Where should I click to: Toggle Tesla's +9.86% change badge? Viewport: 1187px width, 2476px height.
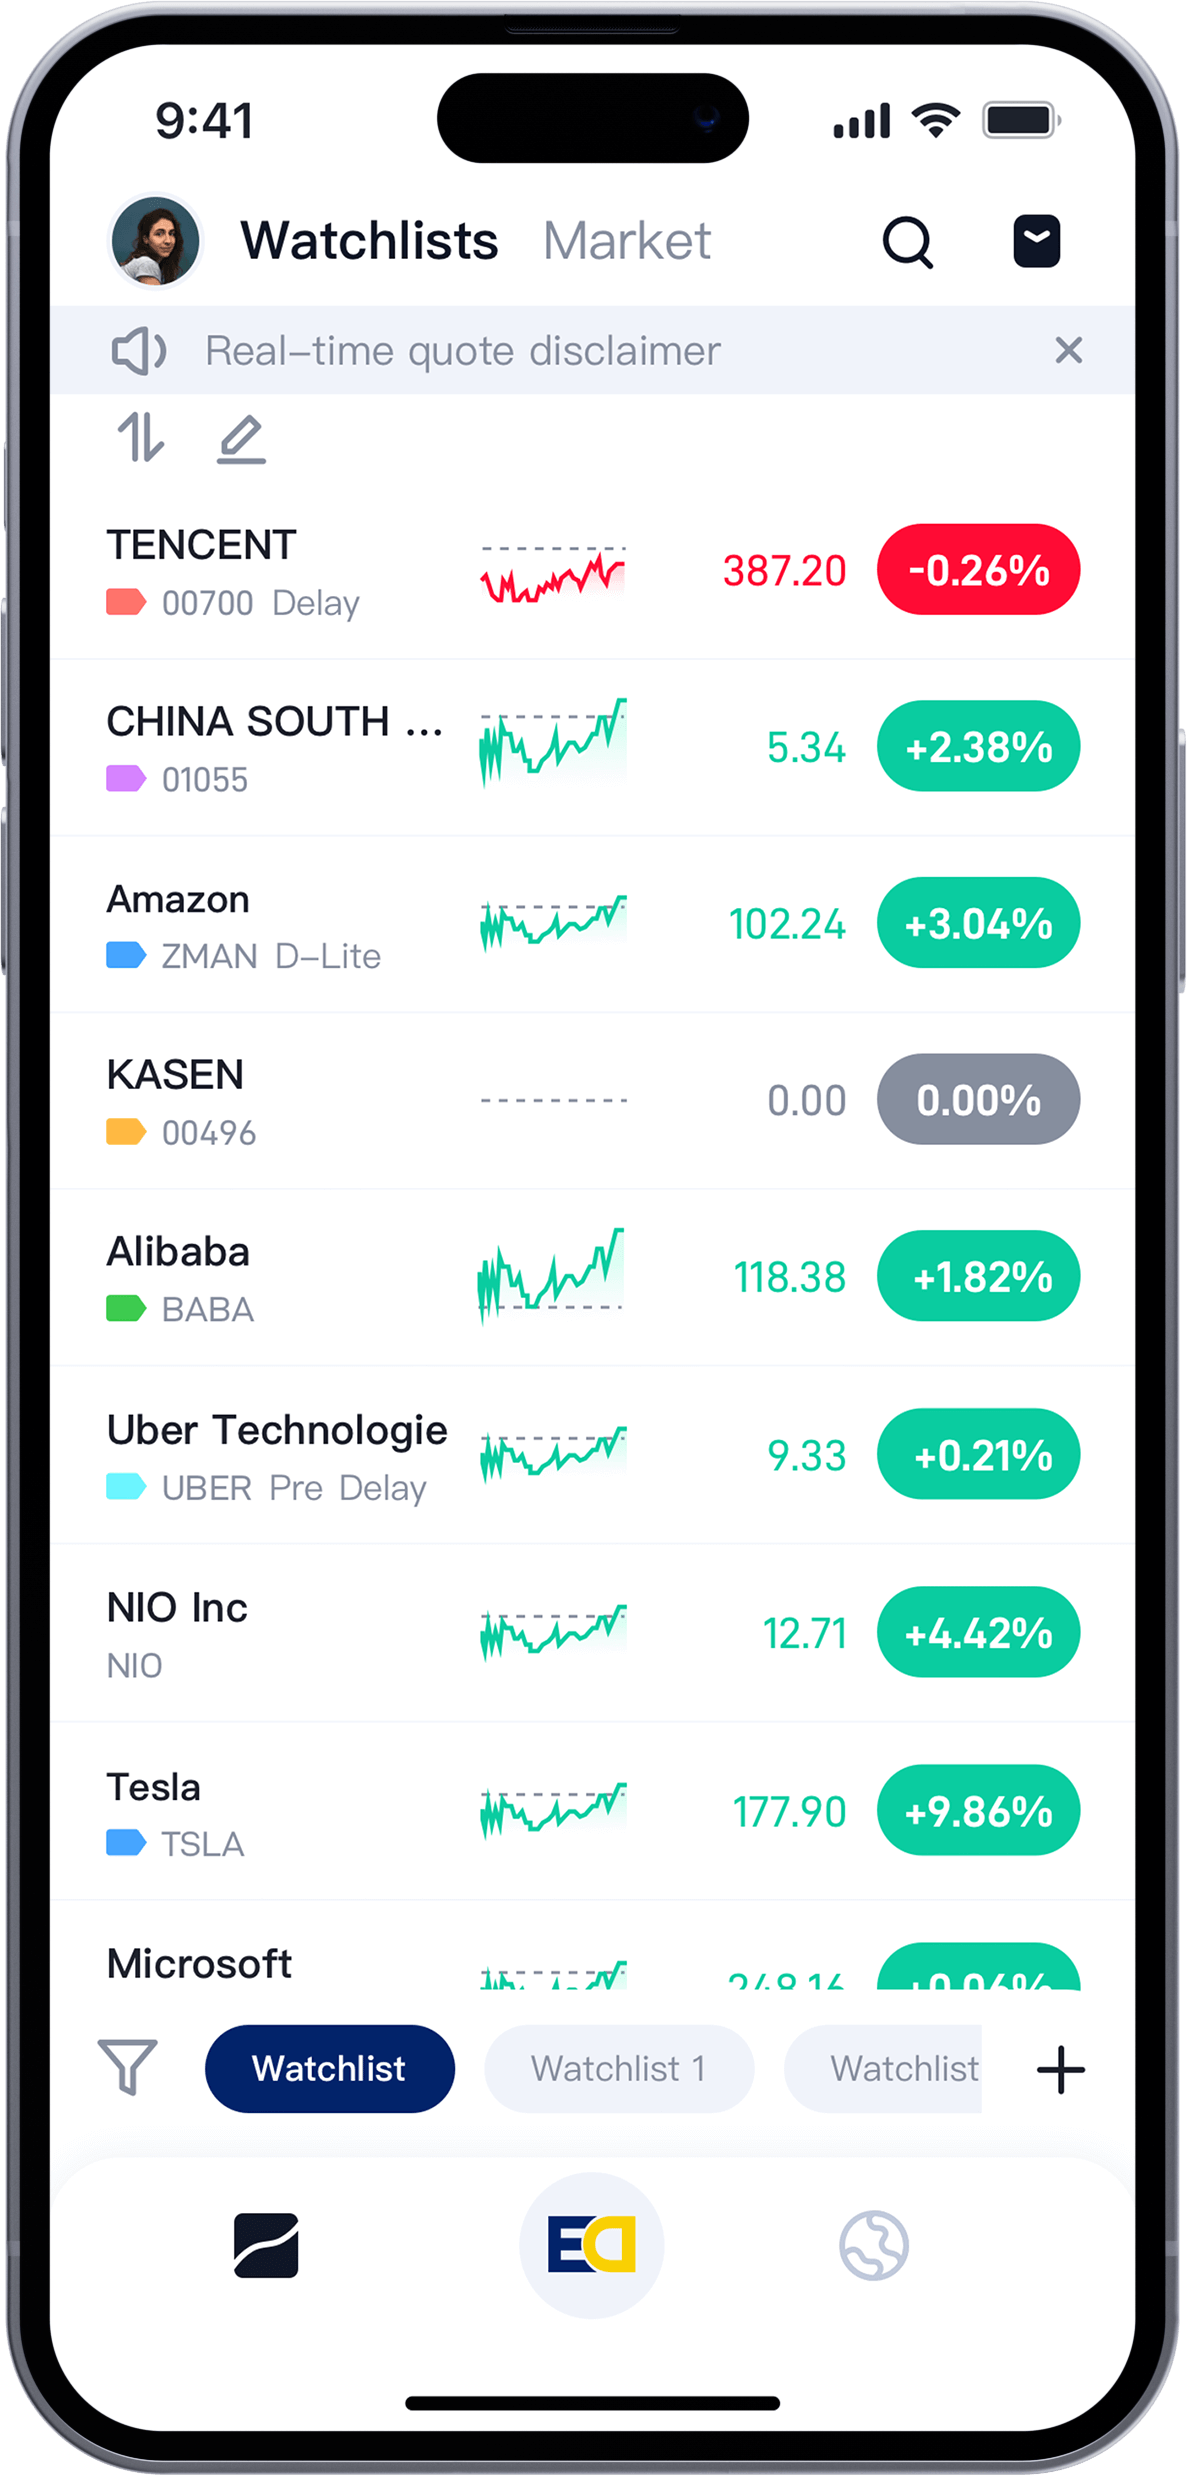[978, 1810]
